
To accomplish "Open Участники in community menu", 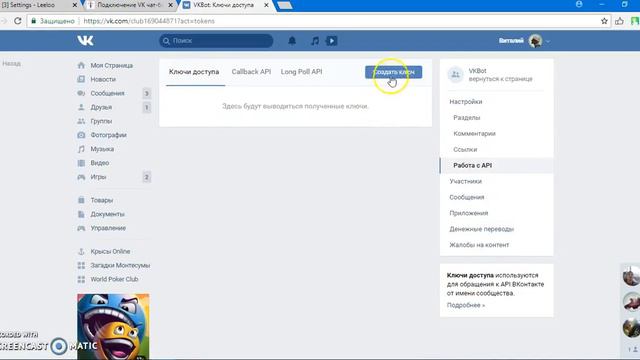I will [465, 181].
